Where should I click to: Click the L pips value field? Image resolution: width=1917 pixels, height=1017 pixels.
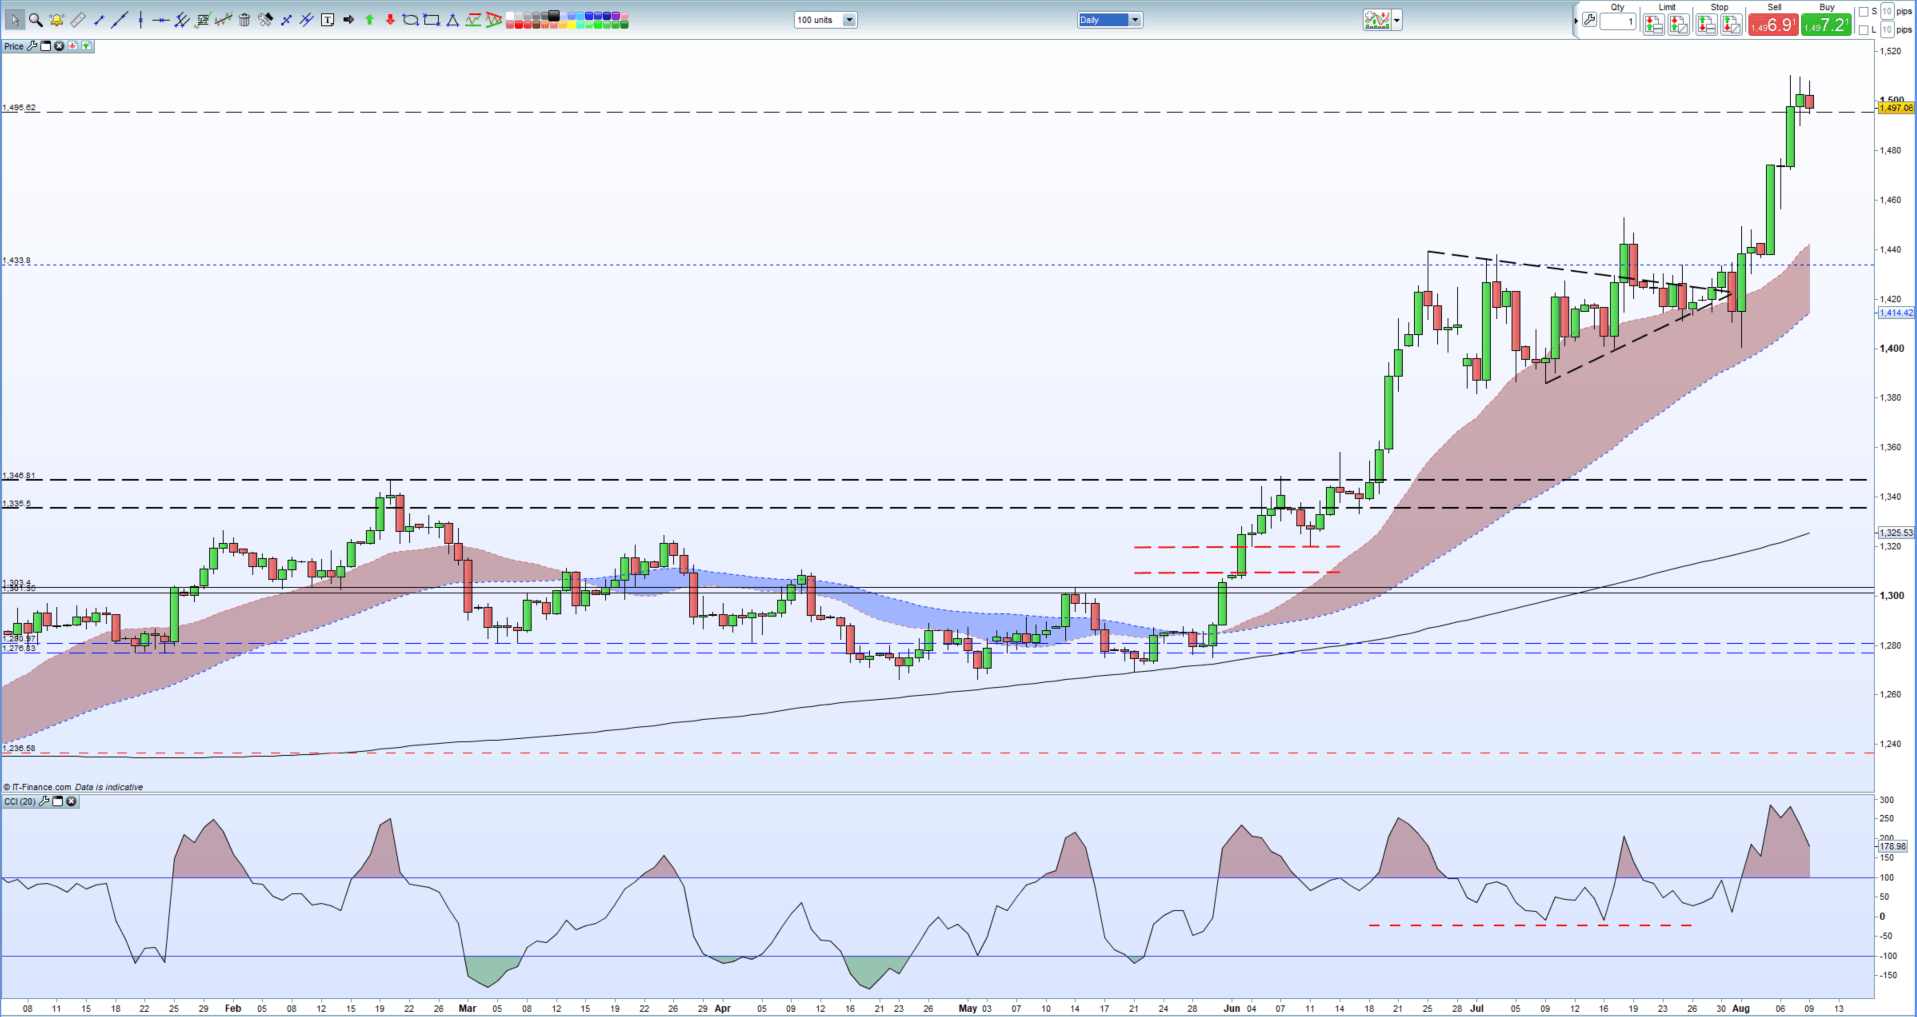pos(1887,30)
